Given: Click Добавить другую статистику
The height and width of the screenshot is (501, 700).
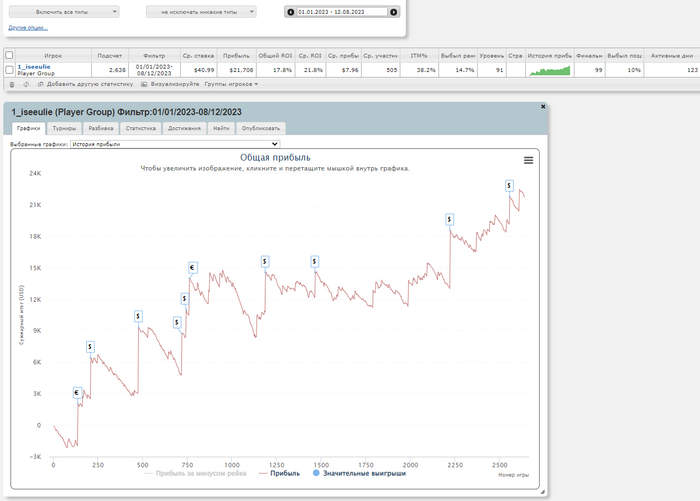Looking at the screenshot, I should pos(90,84).
